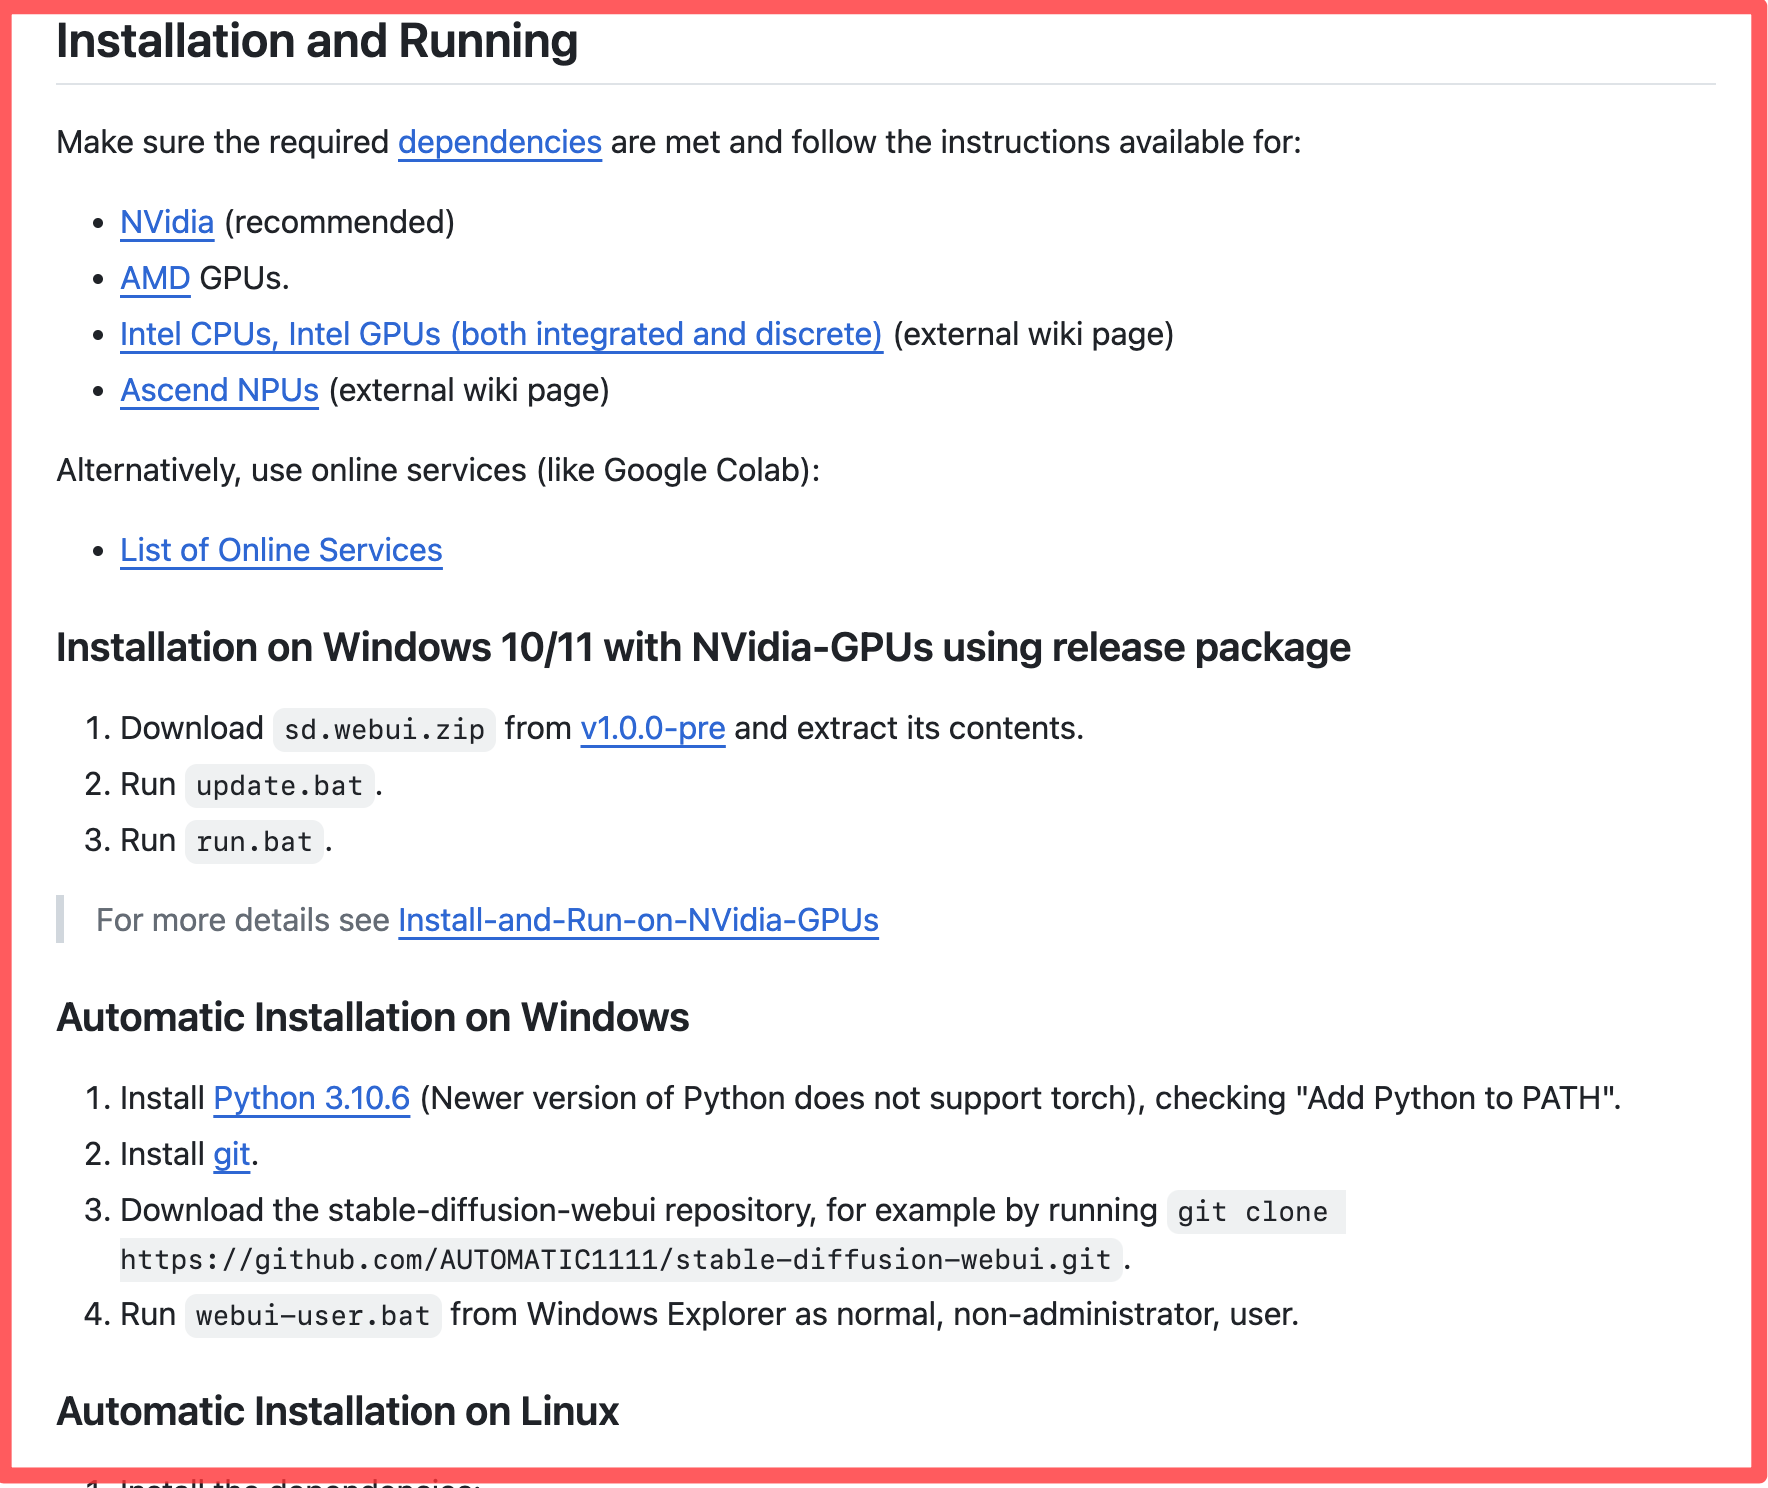Click the v1.0.0-pre release link
1768x1488 pixels.
click(652, 728)
